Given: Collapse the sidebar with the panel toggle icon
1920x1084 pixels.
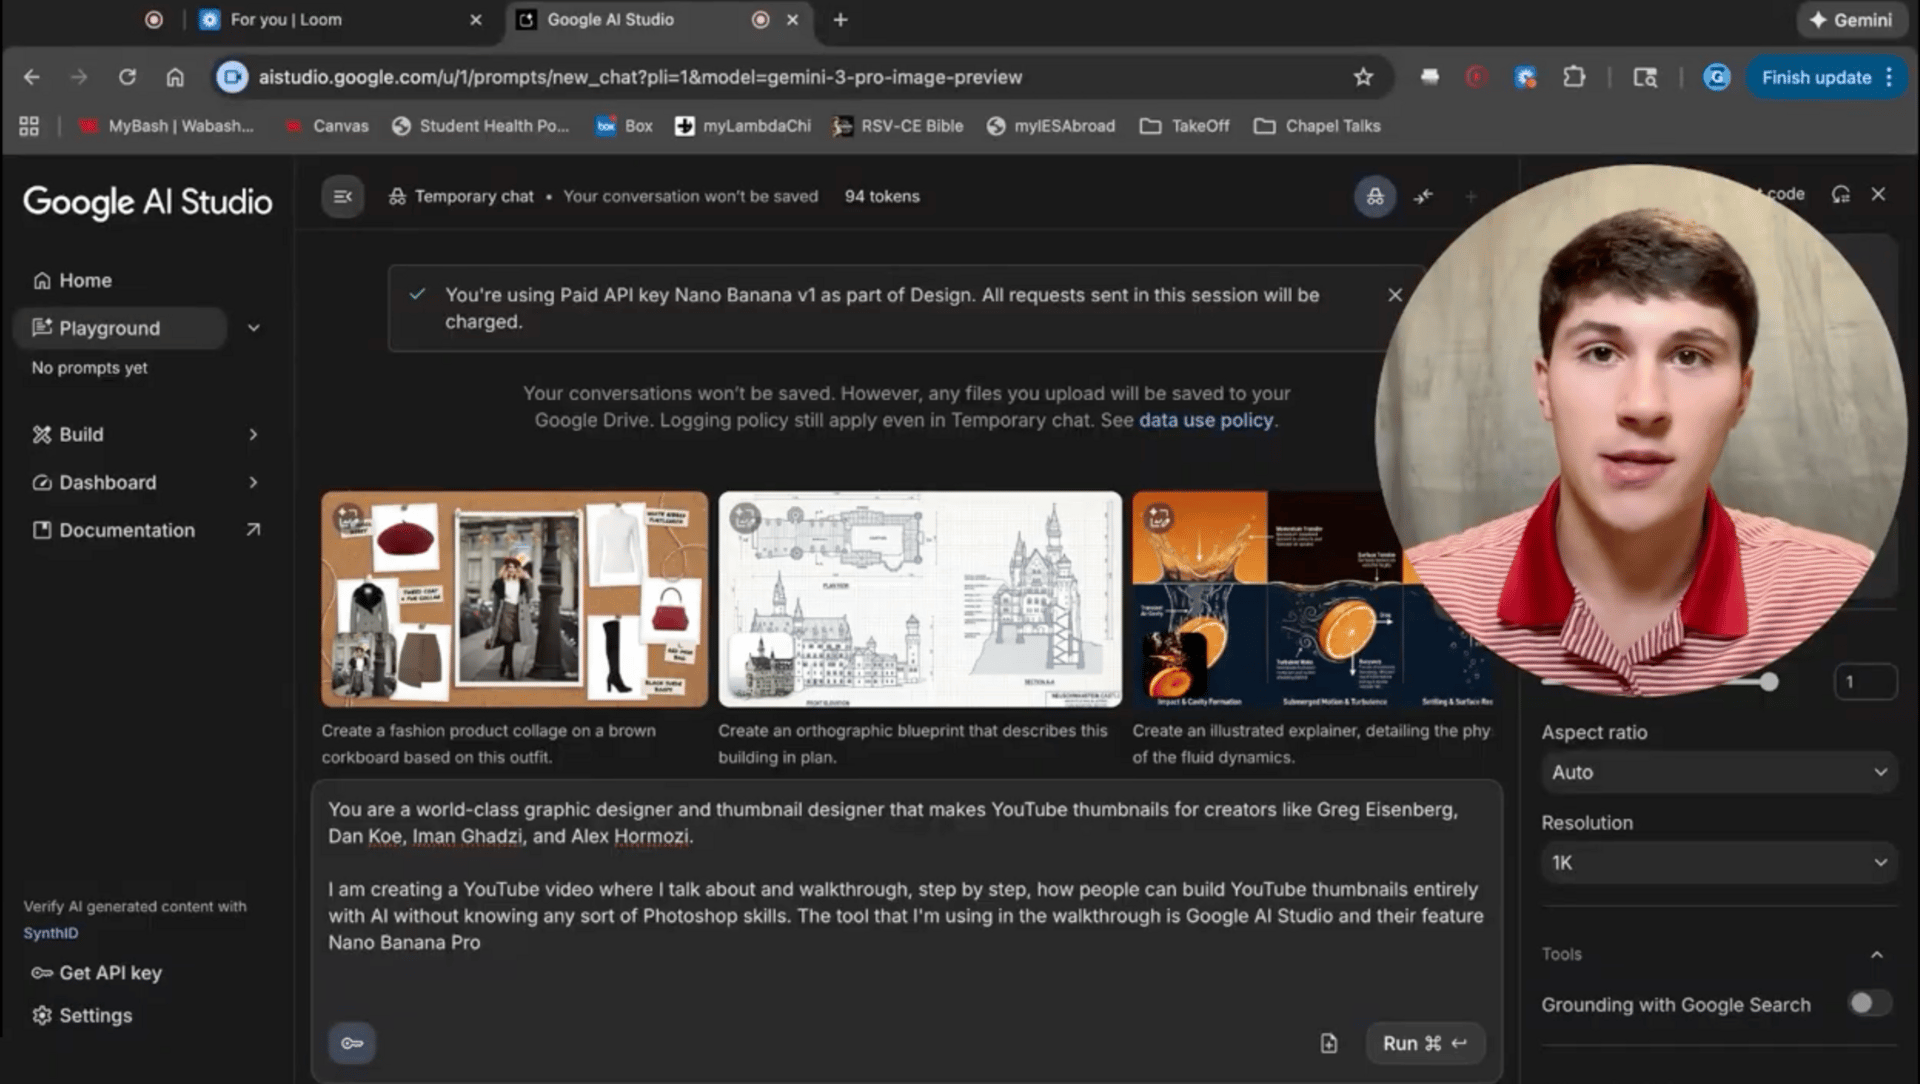Looking at the screenshot, I should pyautogui.click(x=342, y=197).
